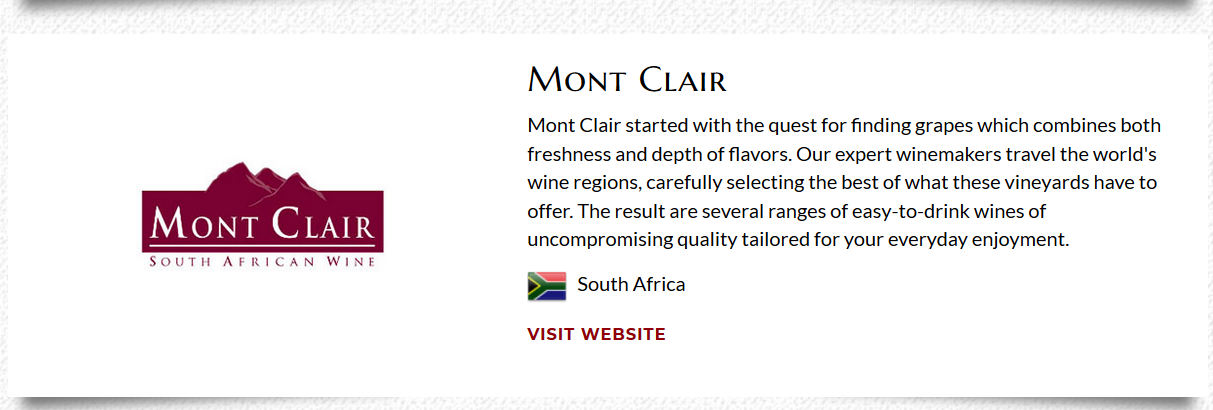This screenshot has height=410, width=1213.
Task: Click the Mont Clair logo image
Action: pyautogui.click(x=263, y=214)
